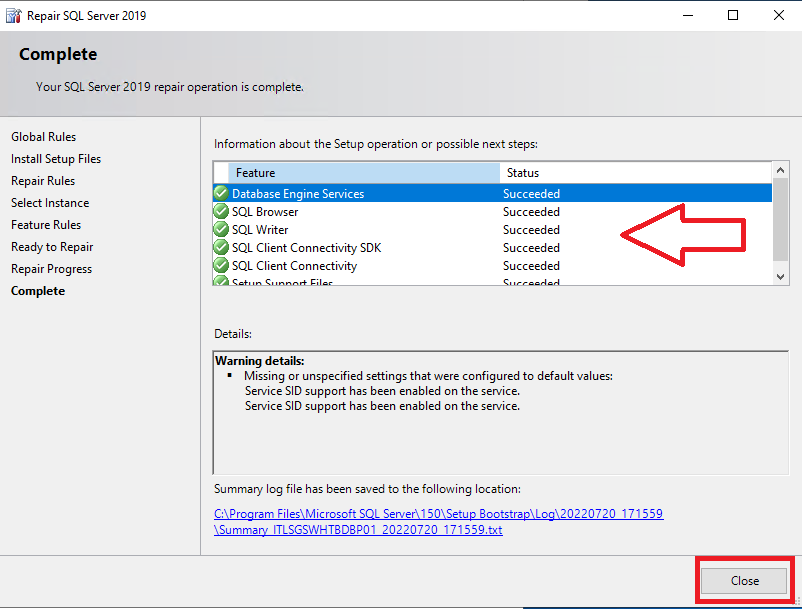The height and width of the screenshot is (609, 802).
Task: Click the 'Missing or unspecified settings' warning line
Action: (428, 376)
